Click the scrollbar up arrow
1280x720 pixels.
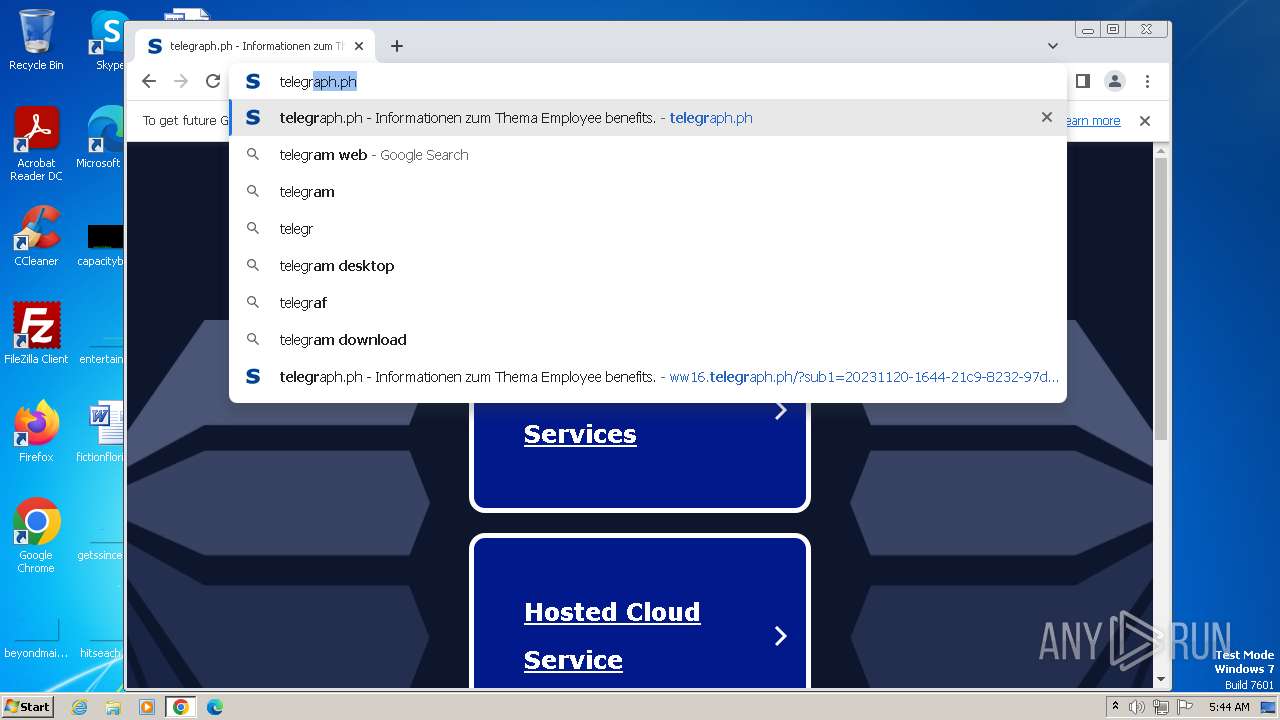(x=1161, y=151)
